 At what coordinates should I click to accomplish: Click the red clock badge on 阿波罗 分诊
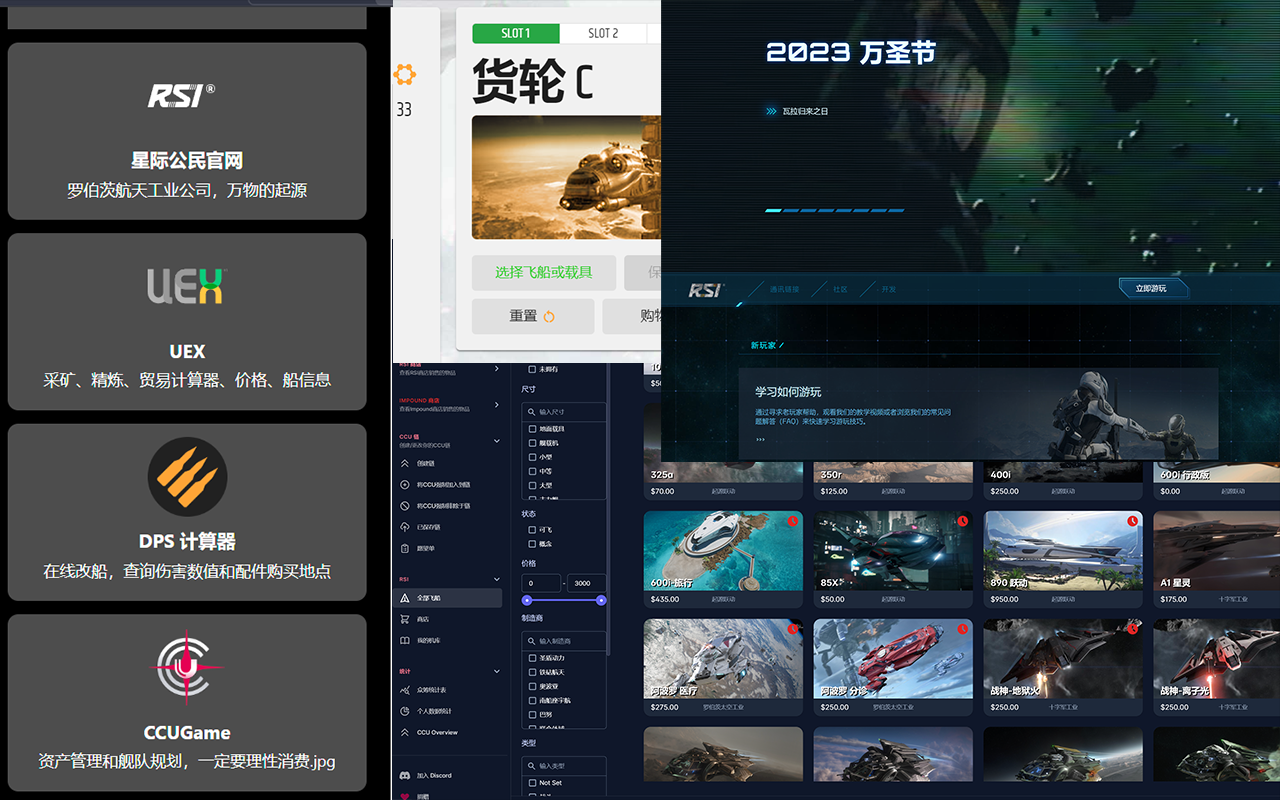click(x=963, y=629)
